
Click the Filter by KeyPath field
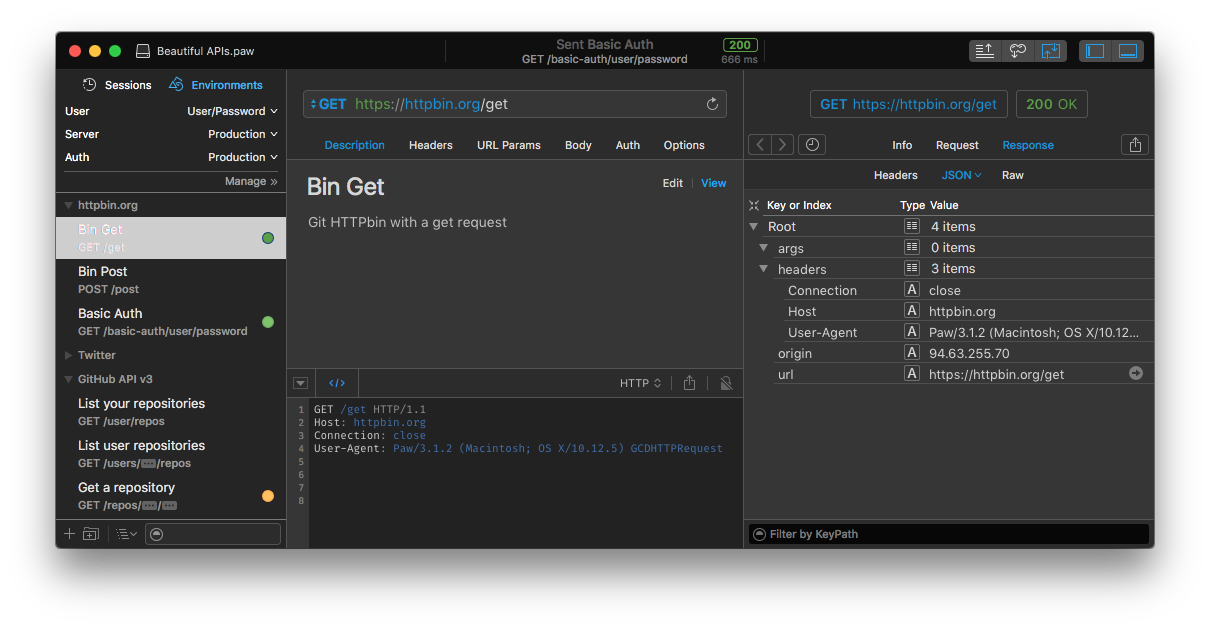pyautogui.click(x=949, y=534)
